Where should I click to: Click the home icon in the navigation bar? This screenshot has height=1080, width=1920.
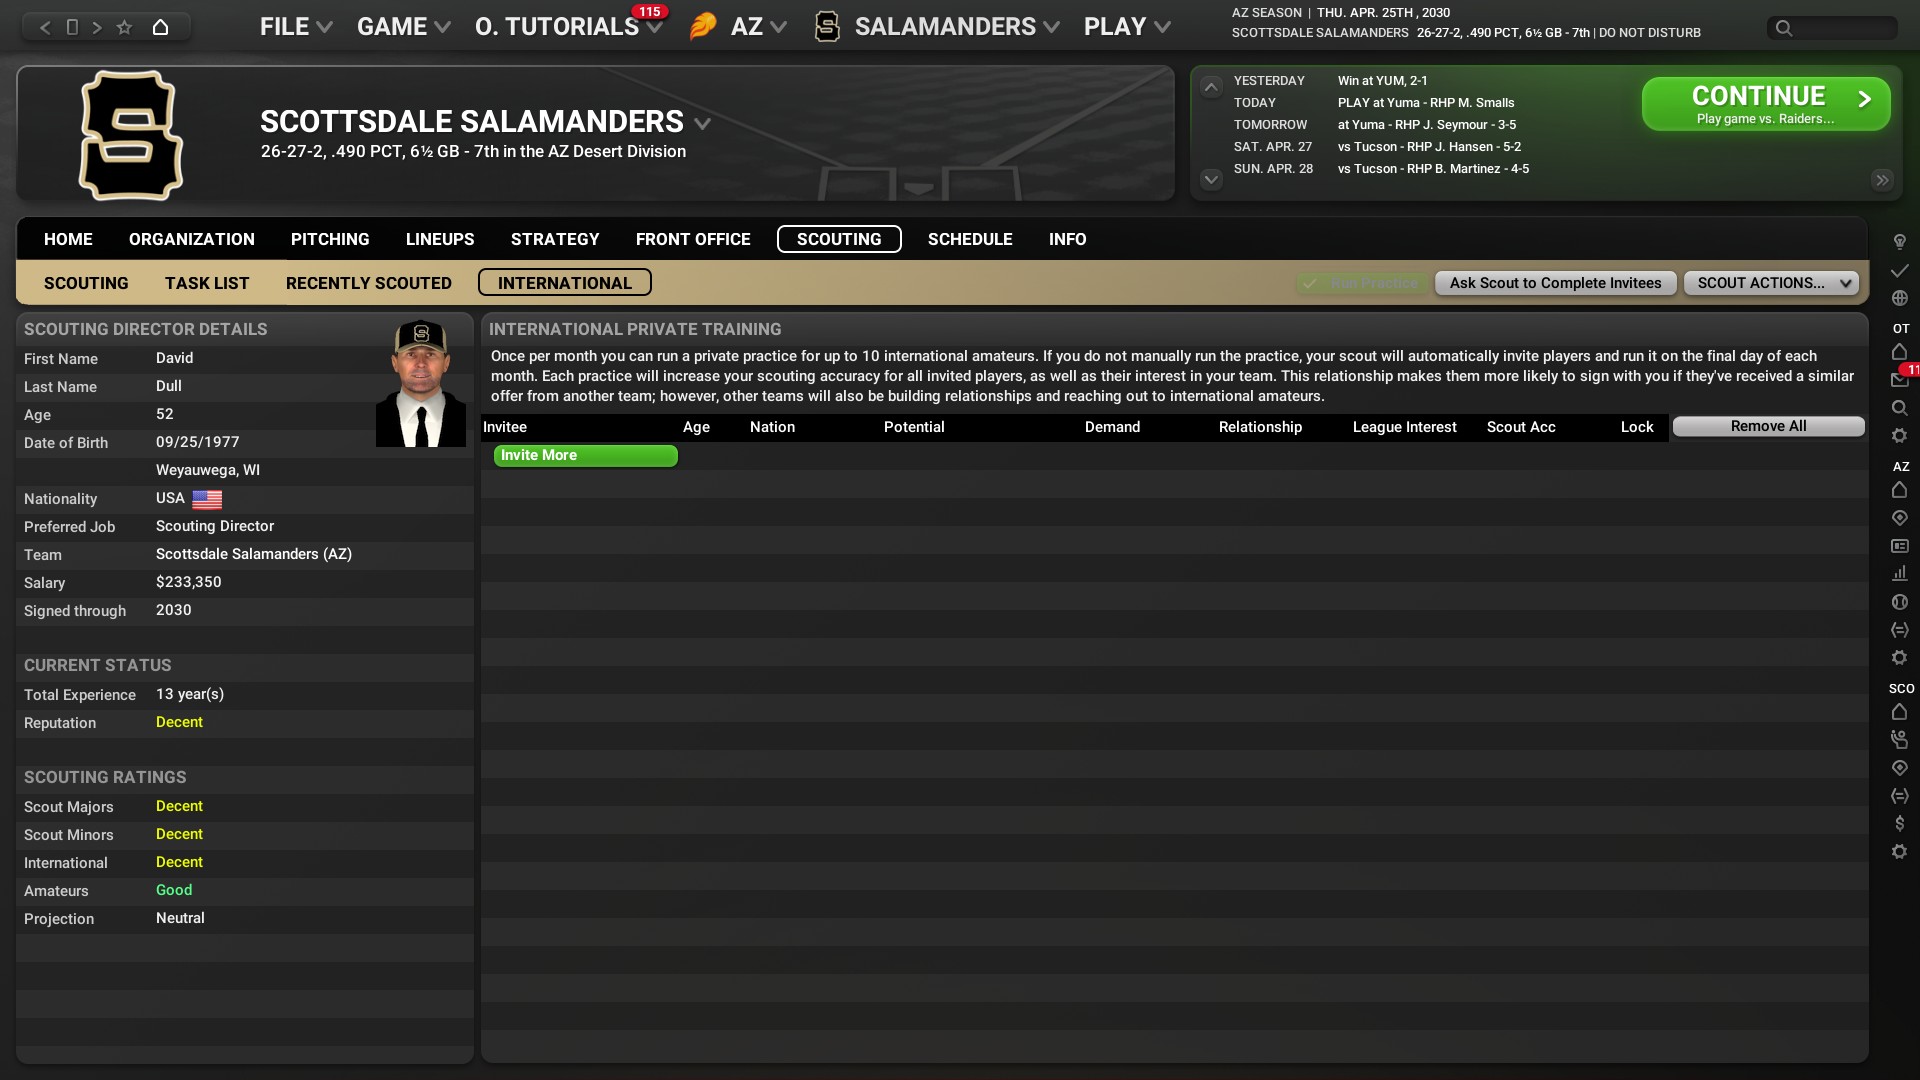pyautogui.click(x=160, y=27)
